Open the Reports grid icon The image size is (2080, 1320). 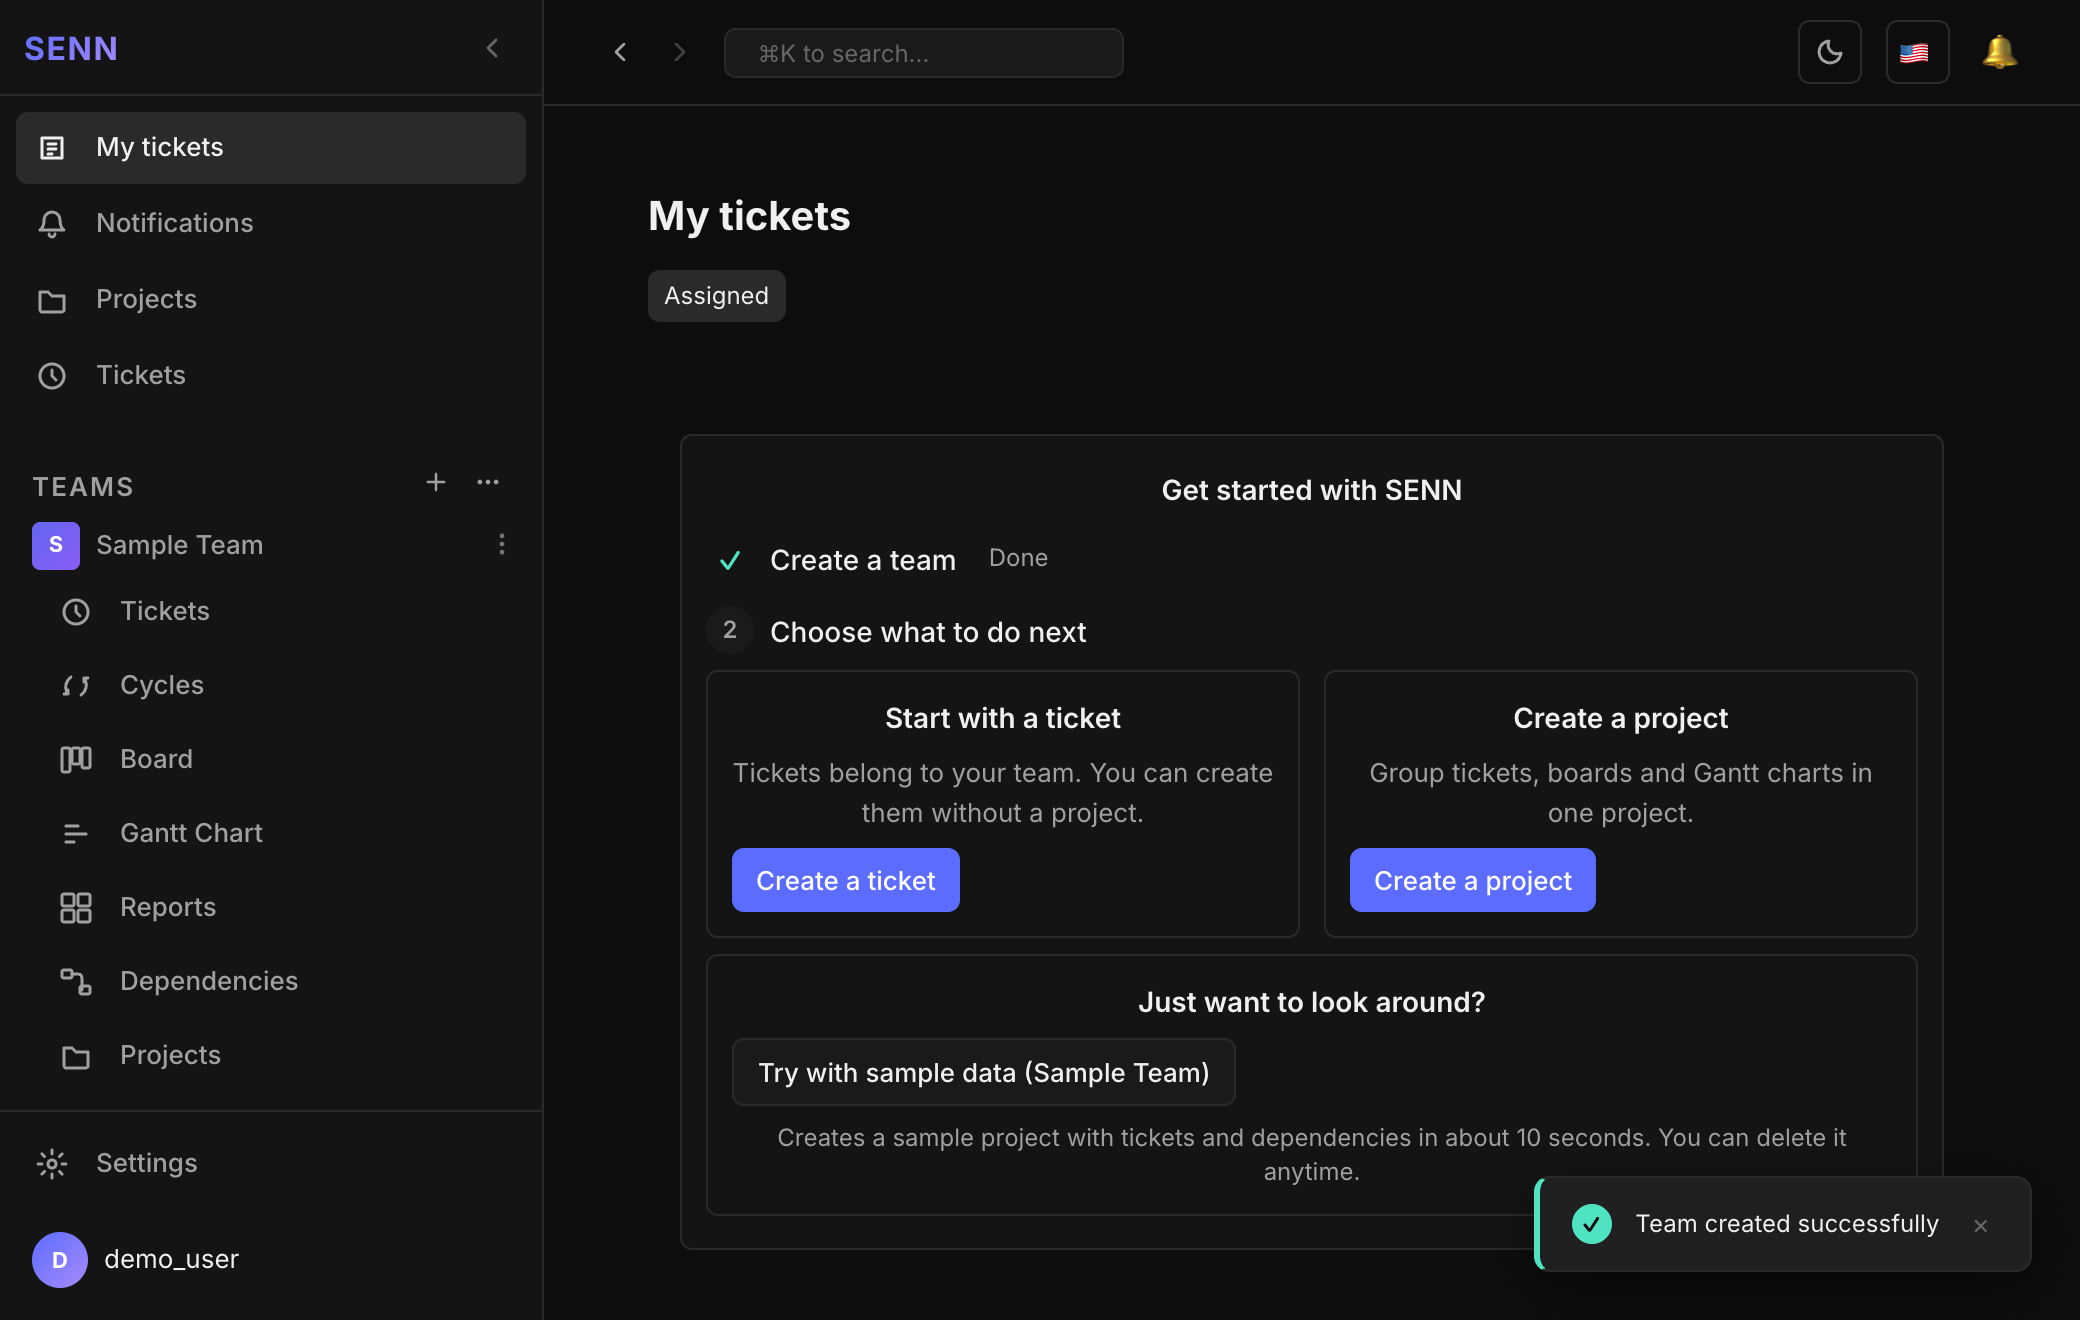[76, 907]
